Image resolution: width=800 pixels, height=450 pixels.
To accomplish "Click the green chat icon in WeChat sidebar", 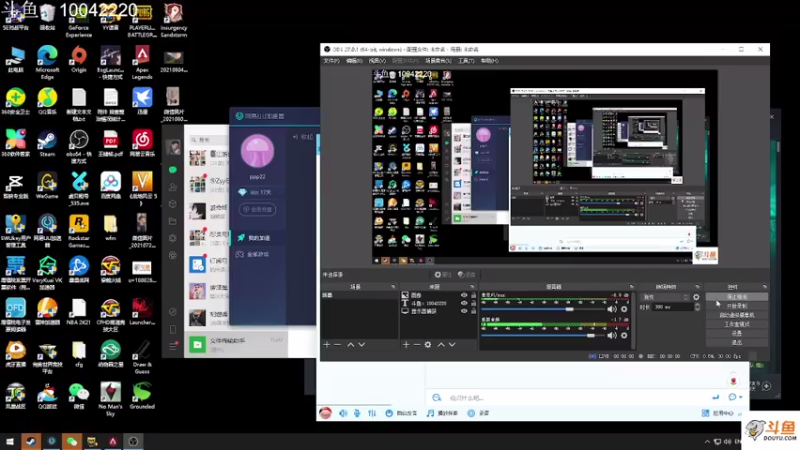I will [x=173, y=169].
